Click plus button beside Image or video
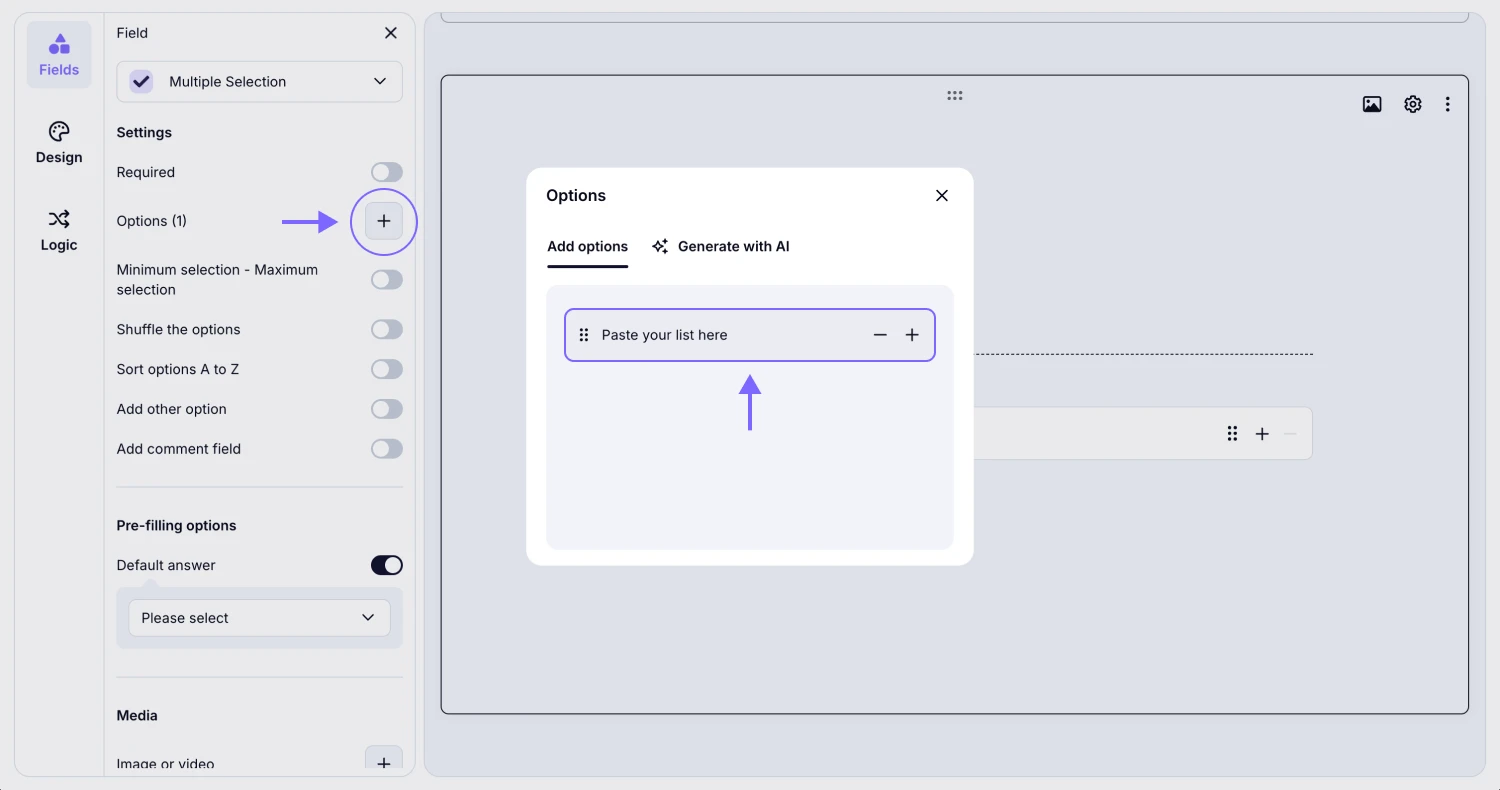The width and height of the screenshot is (1500, 790). point(384,762)
